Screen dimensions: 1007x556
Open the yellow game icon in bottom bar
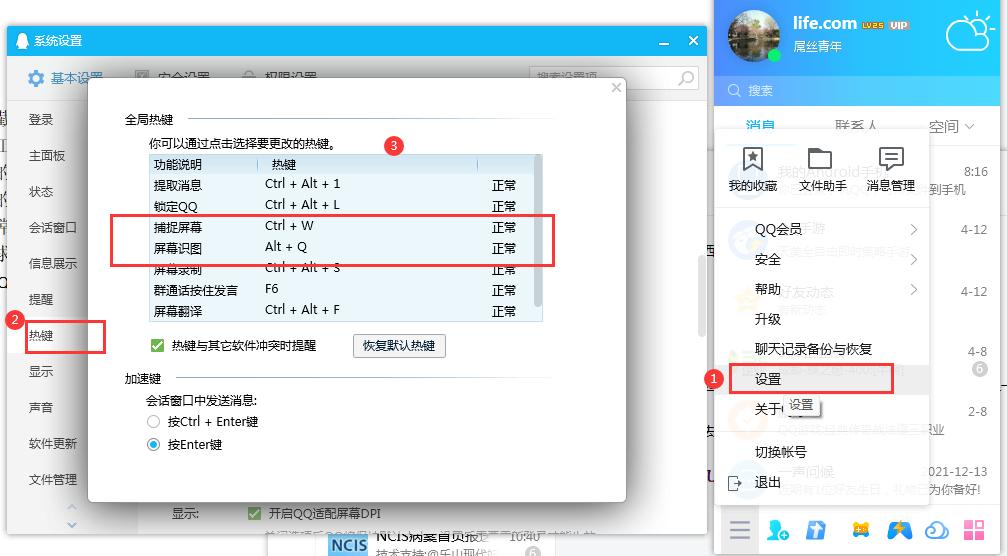861,530
